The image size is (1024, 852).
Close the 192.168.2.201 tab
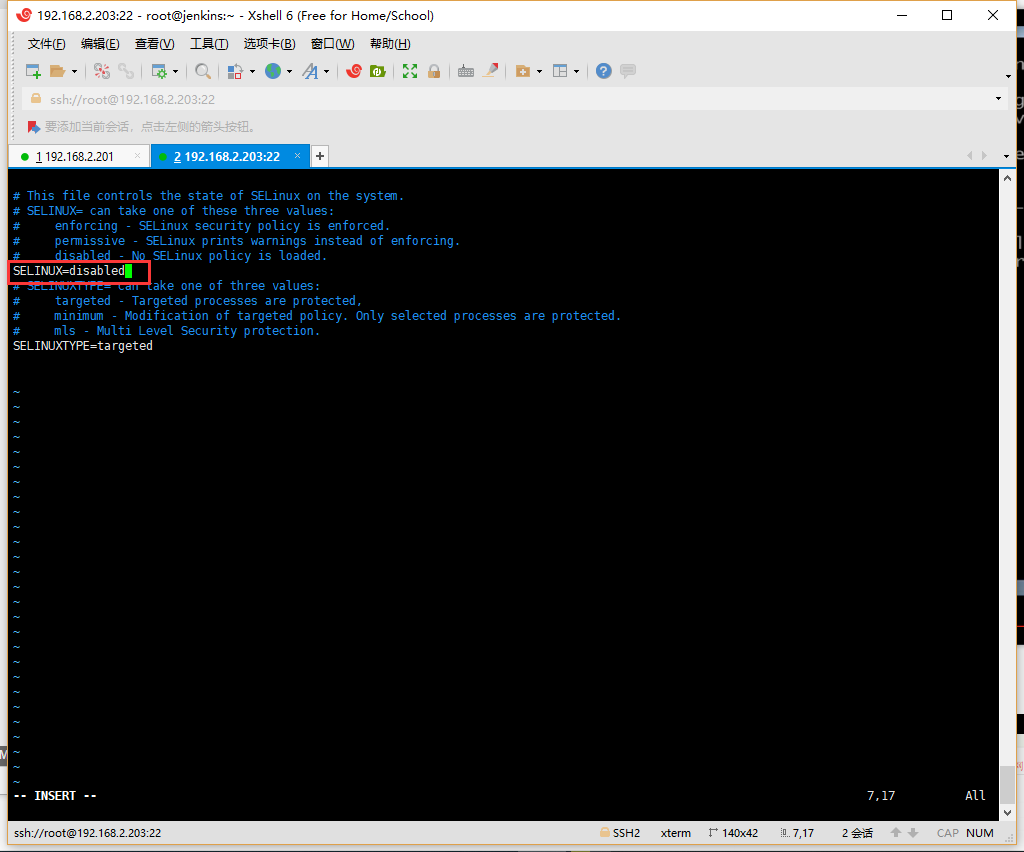pyautogui.click(x=137, y=155)
